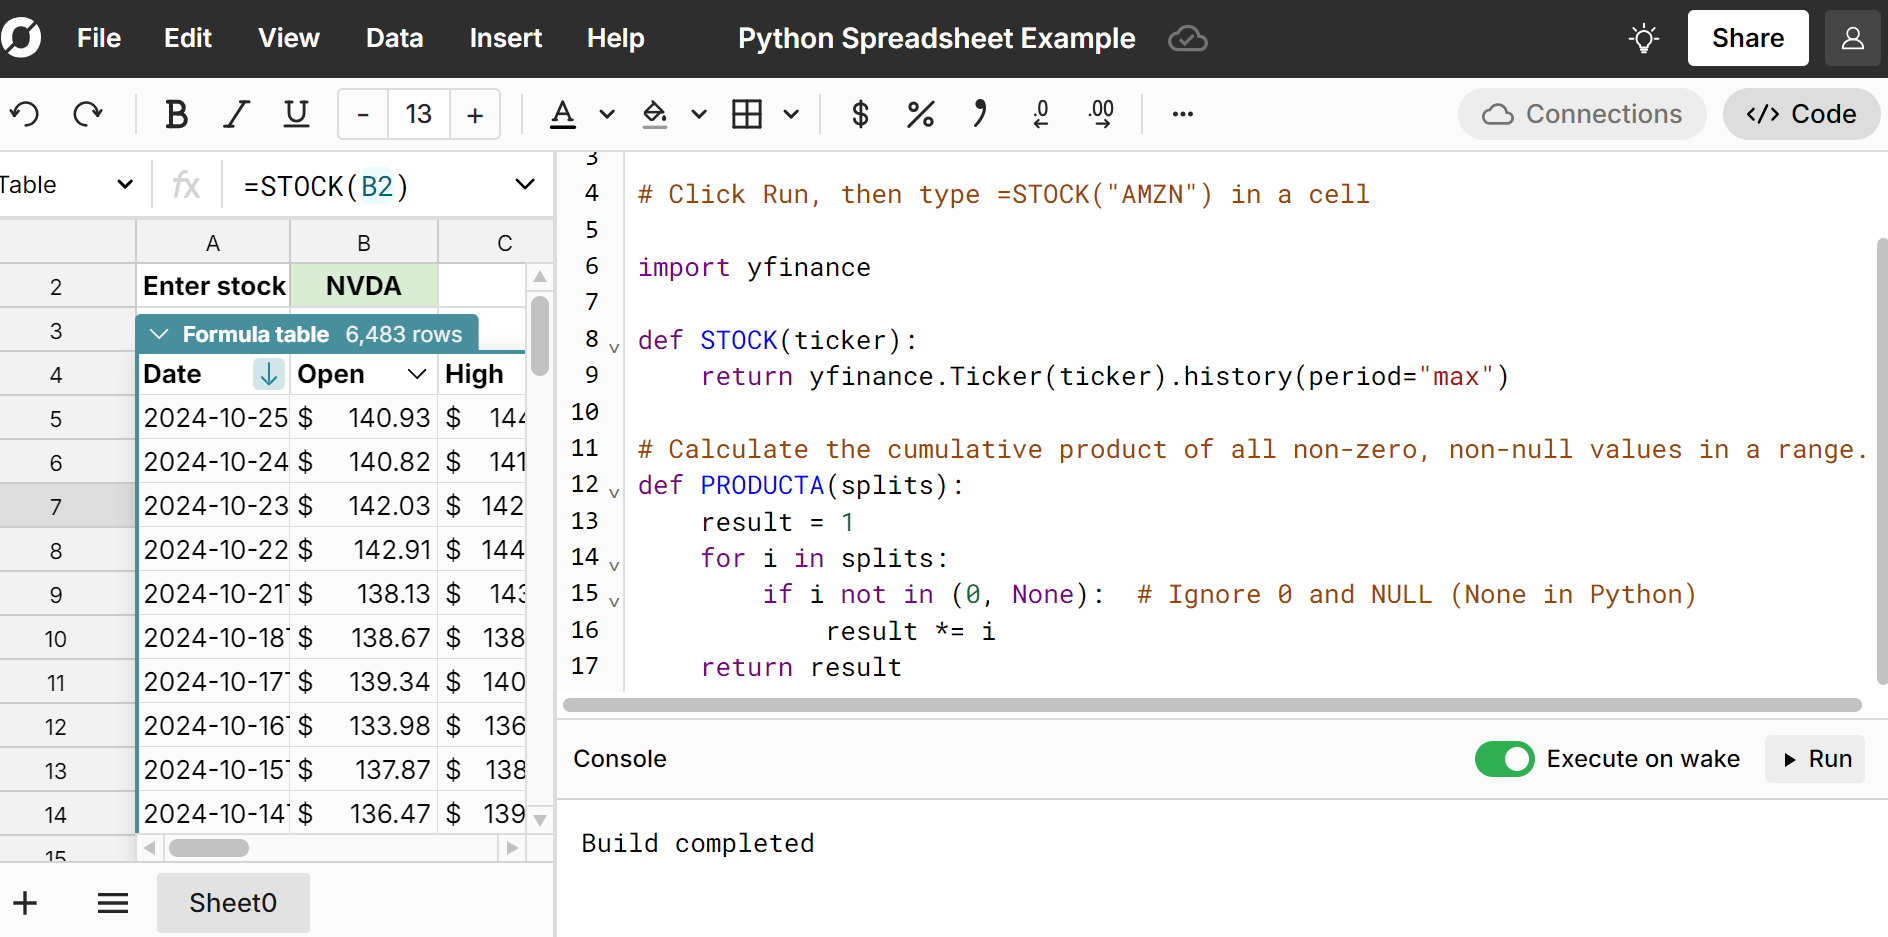Toggle bold formatting

176,114
